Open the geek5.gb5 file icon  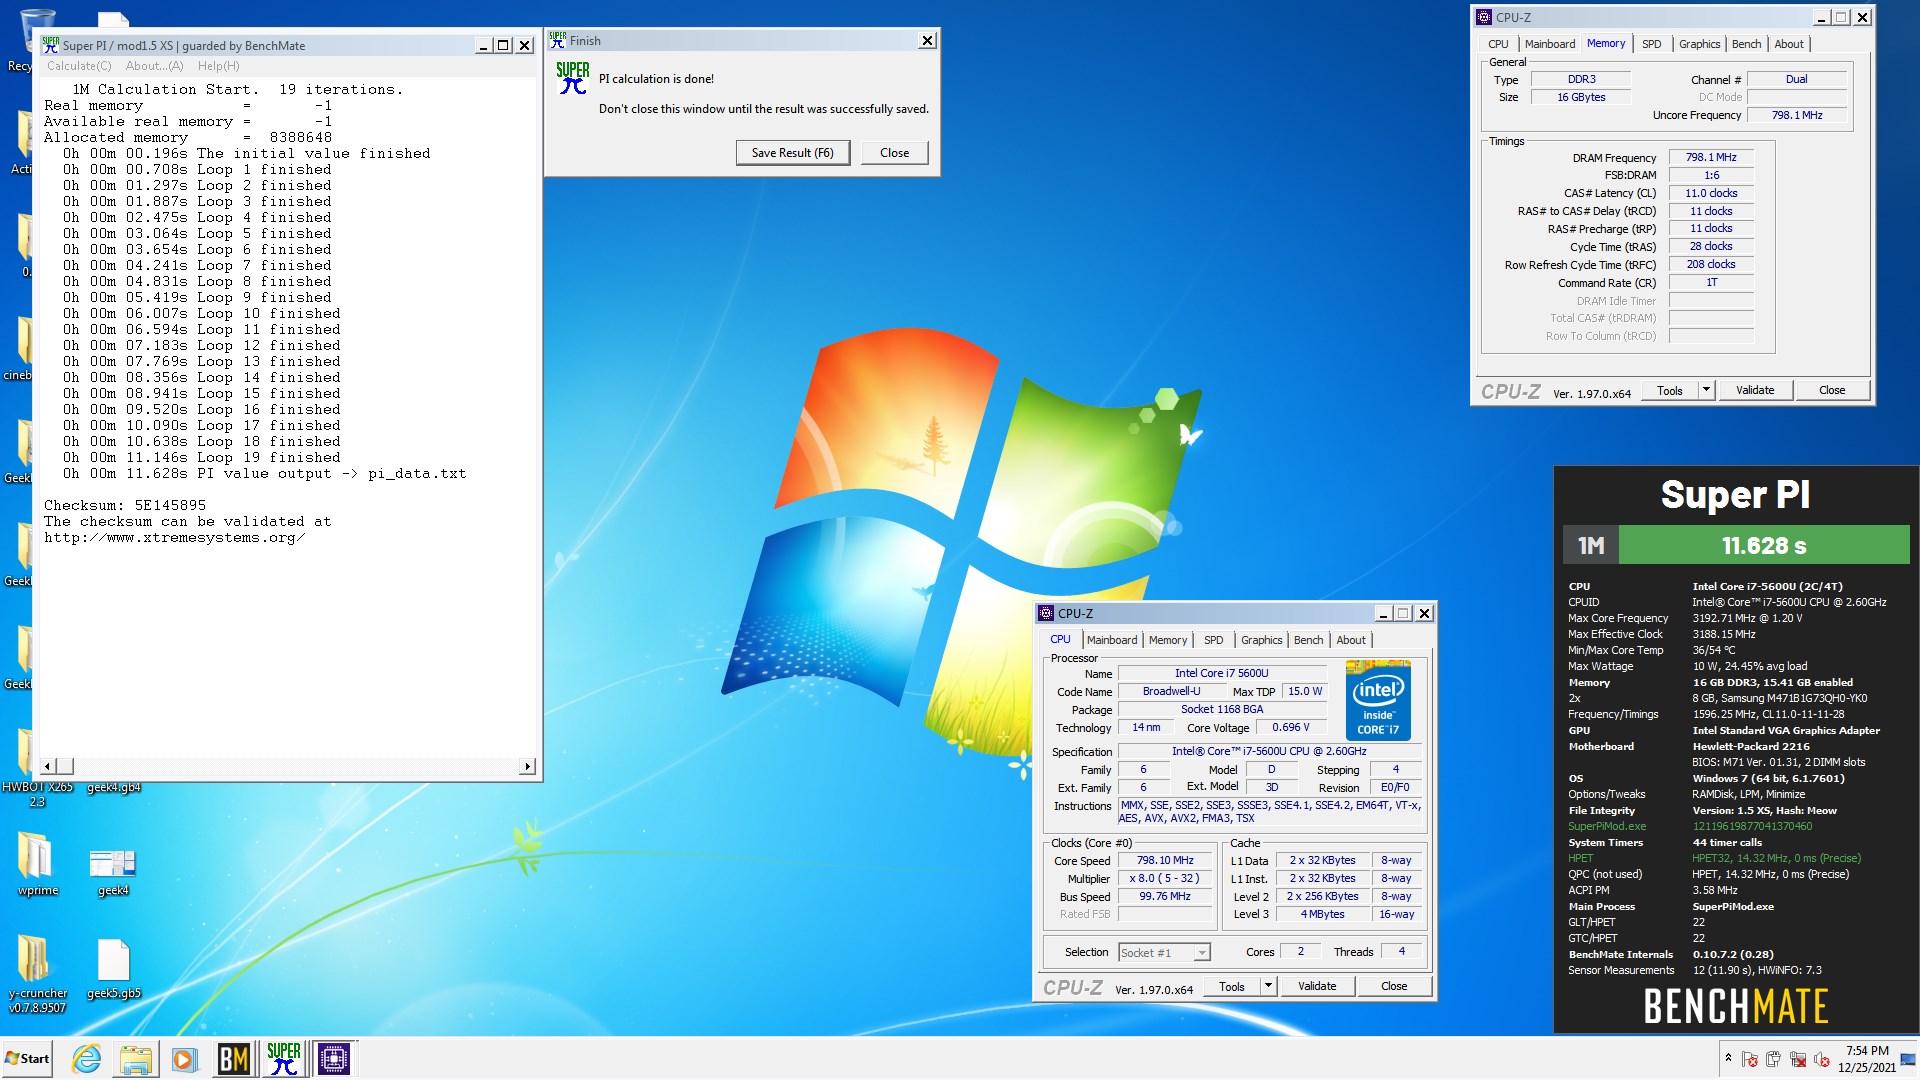pos(113,968)
